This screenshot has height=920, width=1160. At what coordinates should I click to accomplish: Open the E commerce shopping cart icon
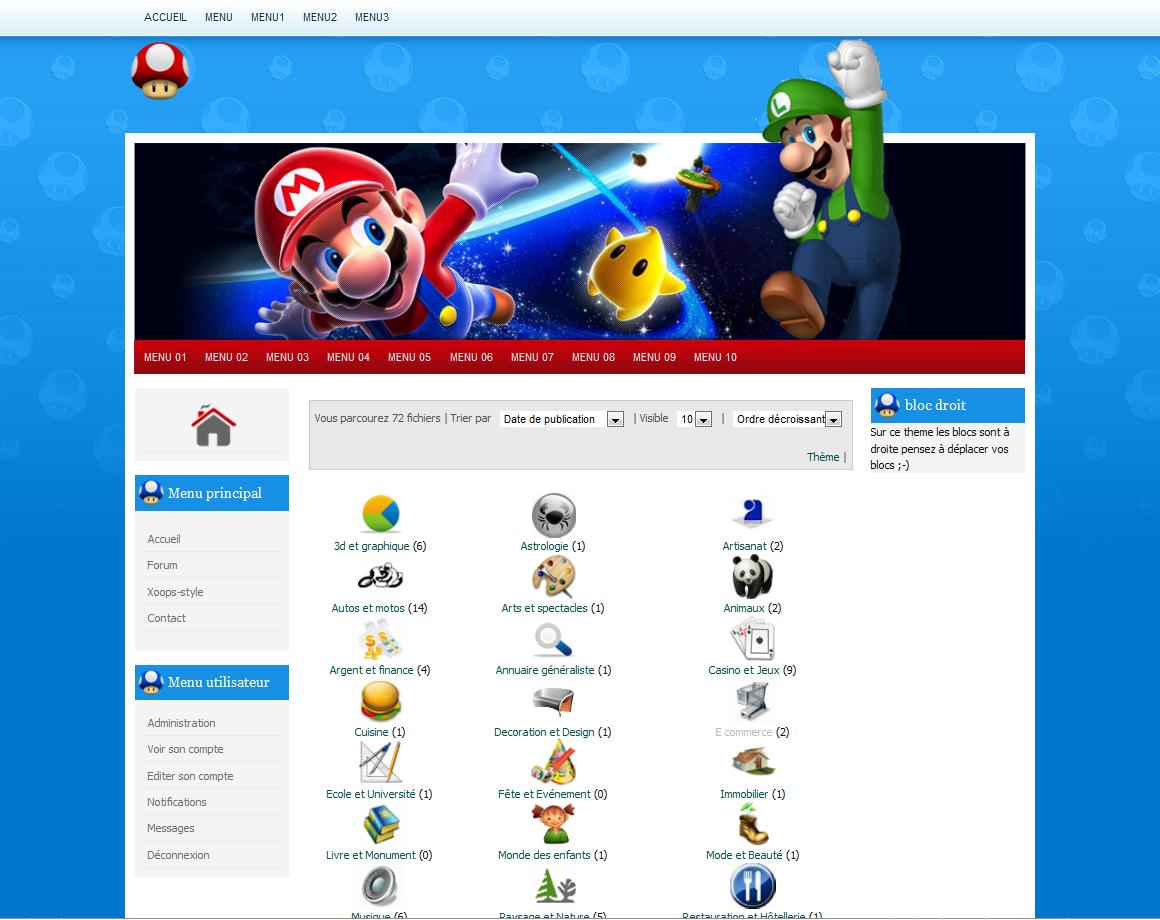click(752, 701)
